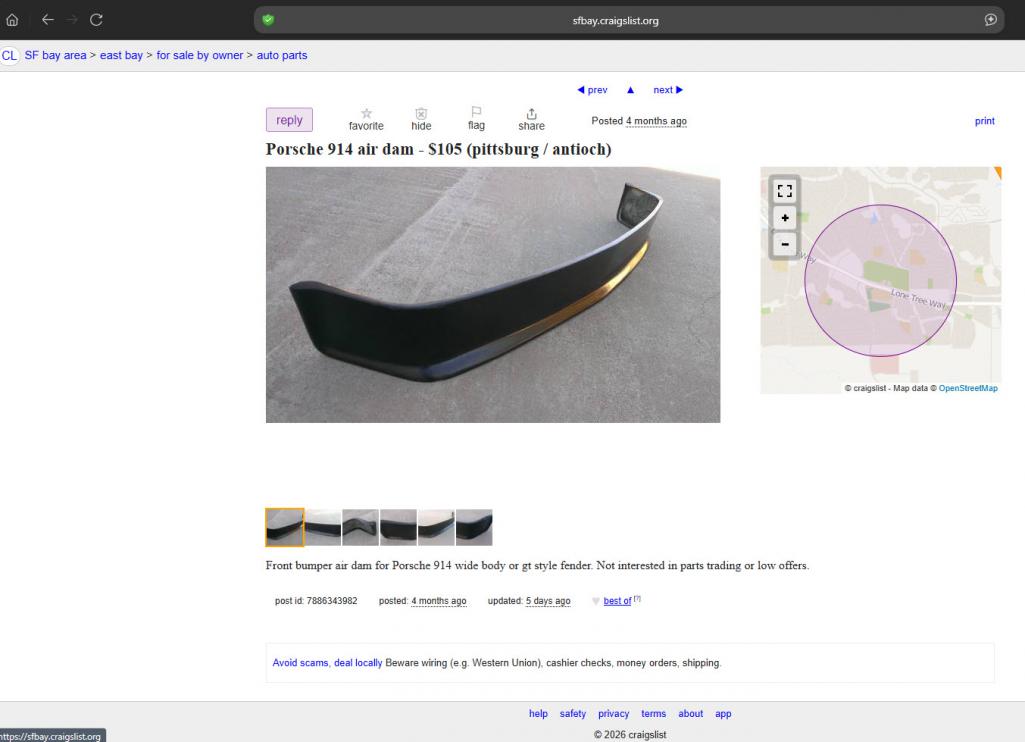Hide this posting with hide icon
This screenshot has height=742, width=1025.
421,114
